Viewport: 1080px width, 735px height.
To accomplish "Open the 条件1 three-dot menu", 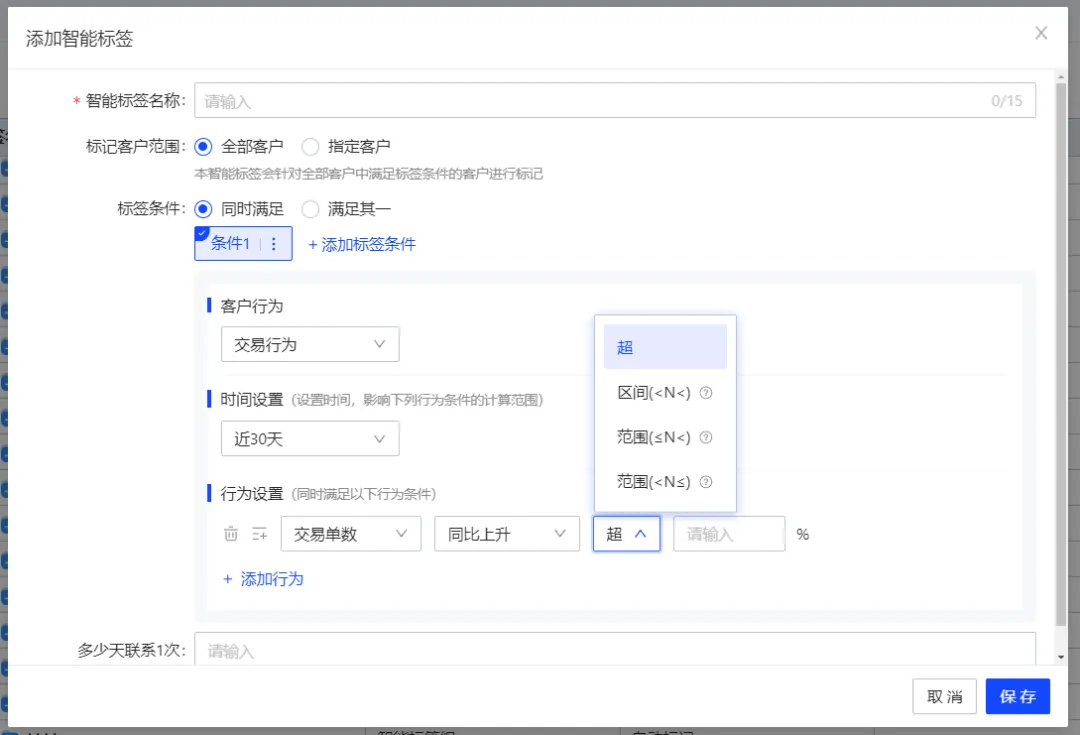I will pyautogui.click(x=273, y=244).
